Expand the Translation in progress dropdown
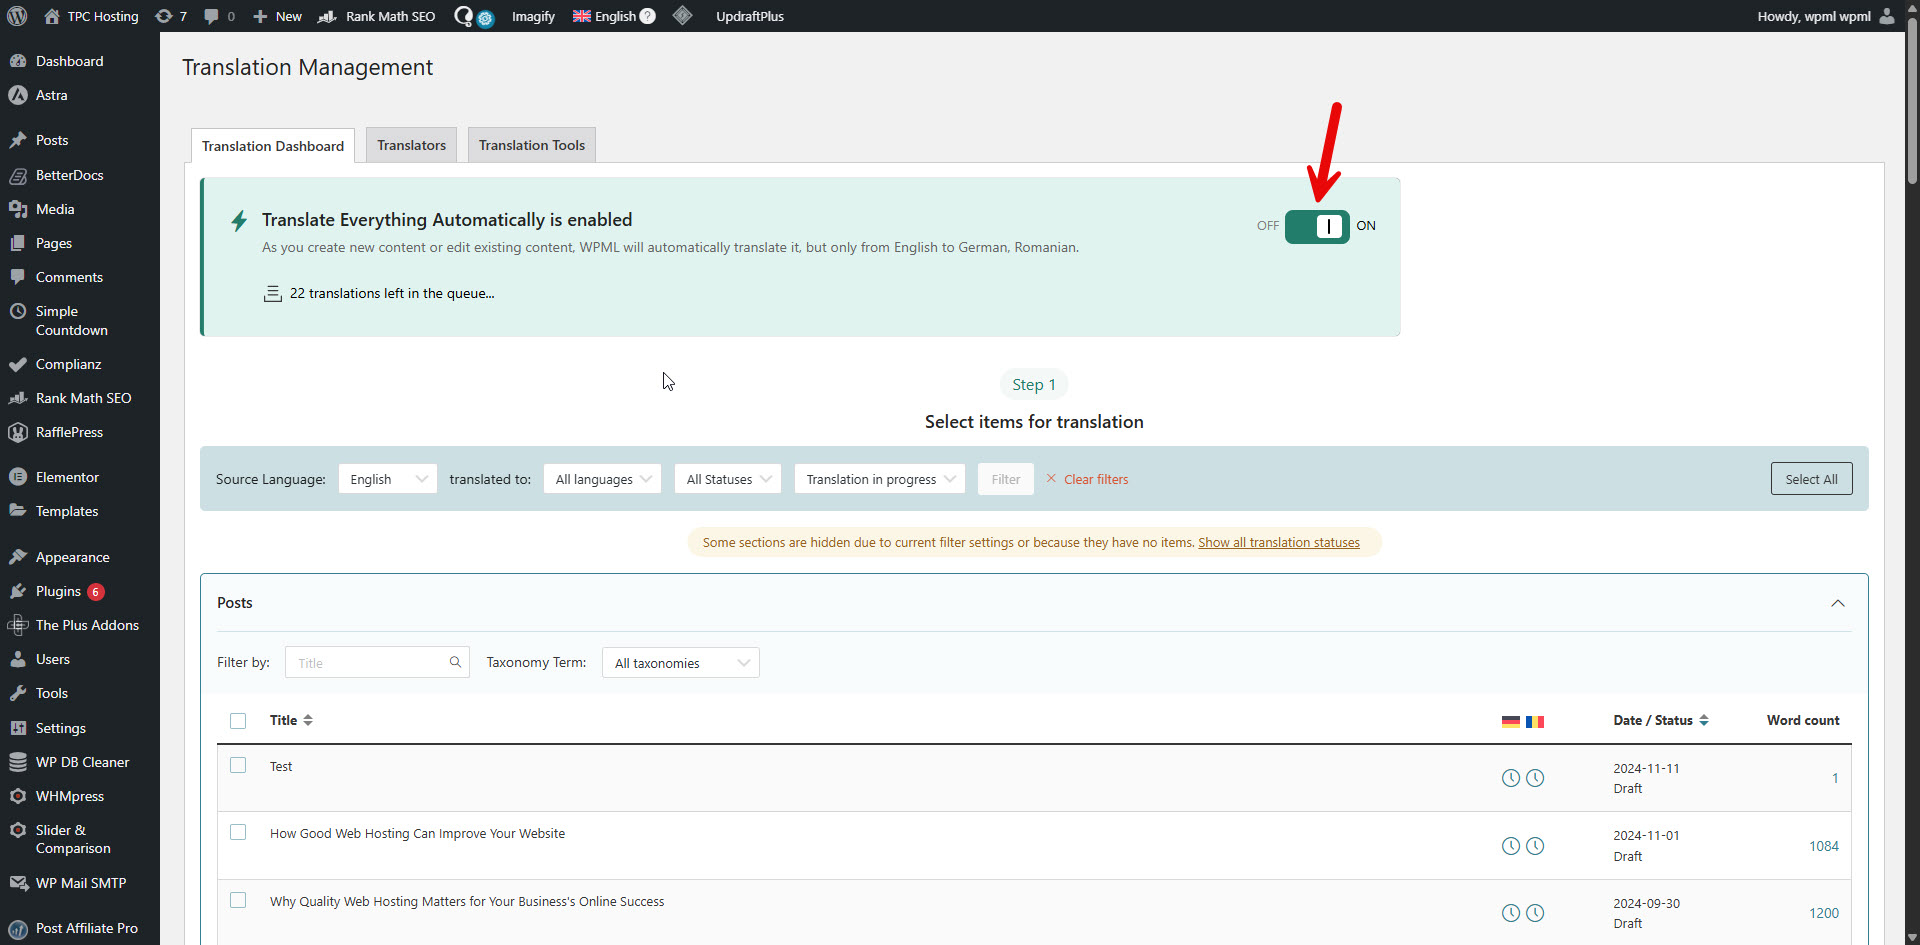 879,479
